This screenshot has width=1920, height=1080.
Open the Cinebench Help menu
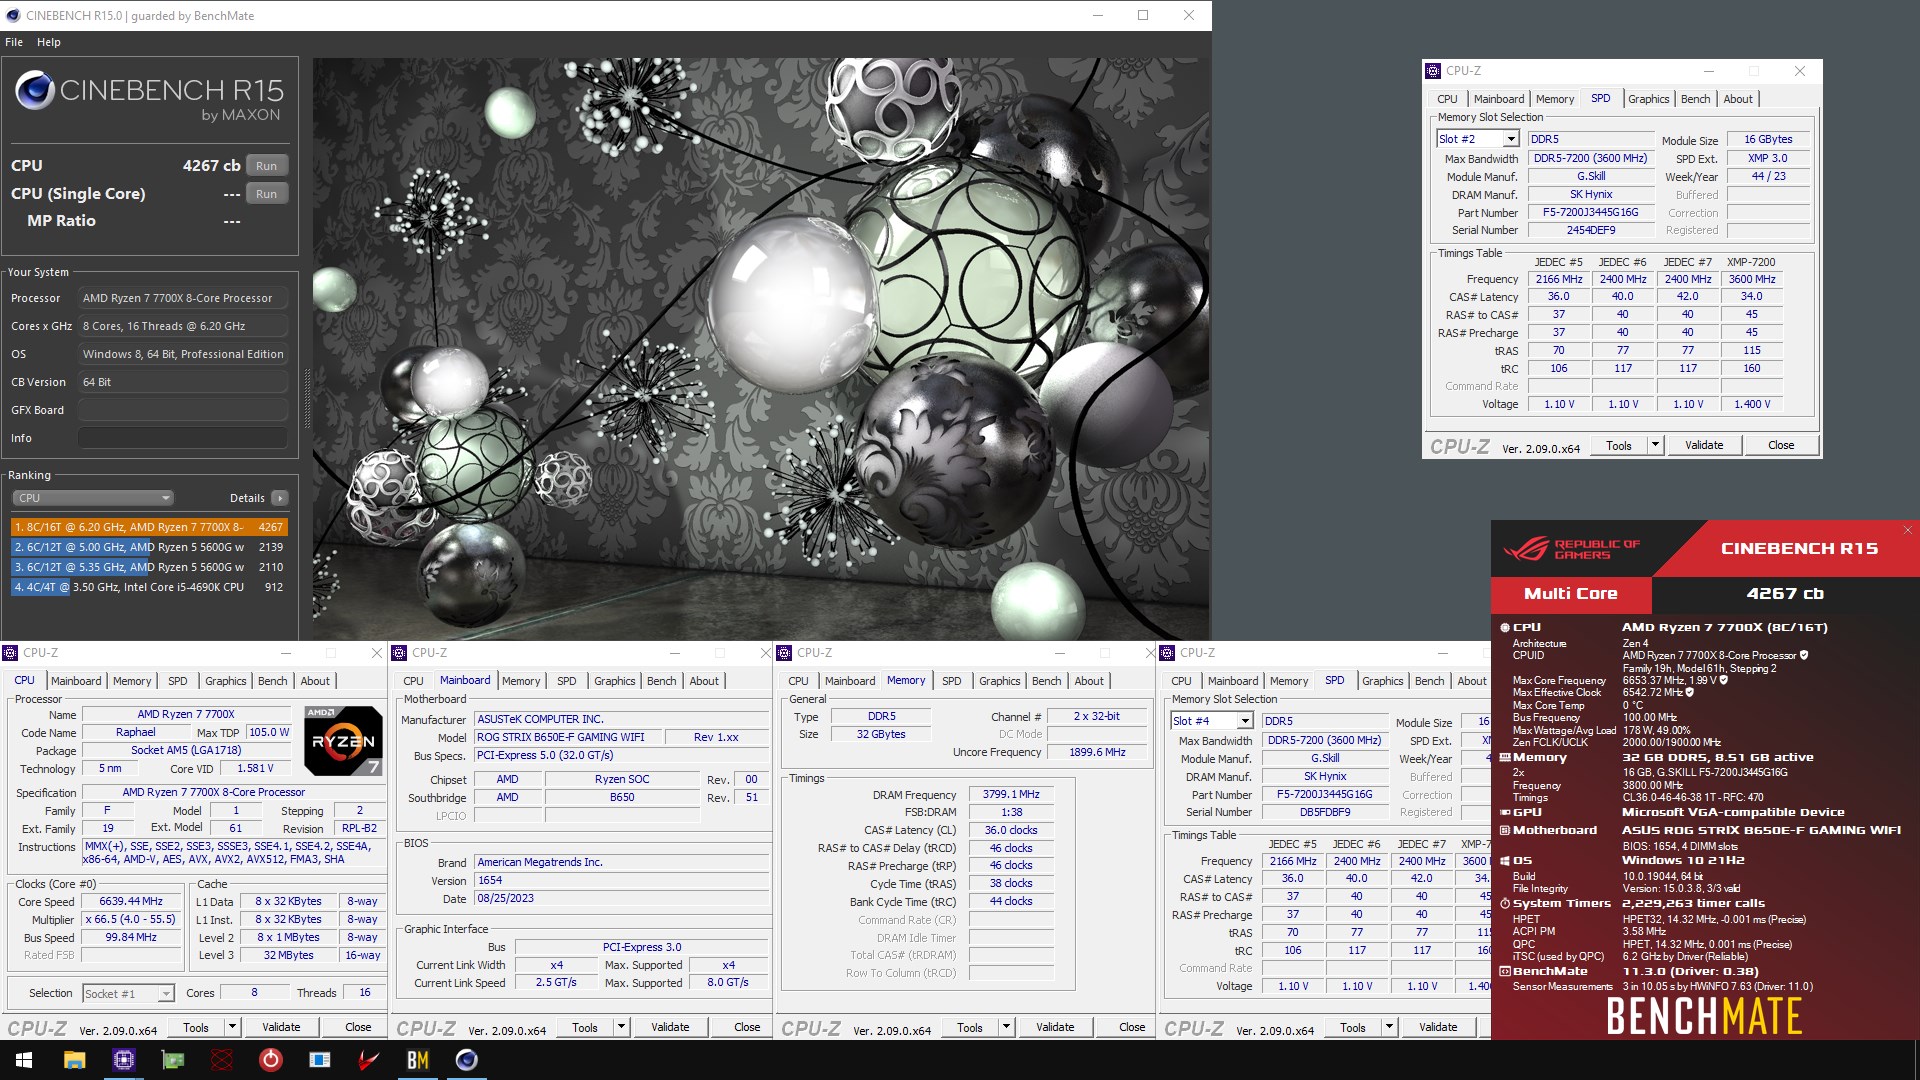49,42
